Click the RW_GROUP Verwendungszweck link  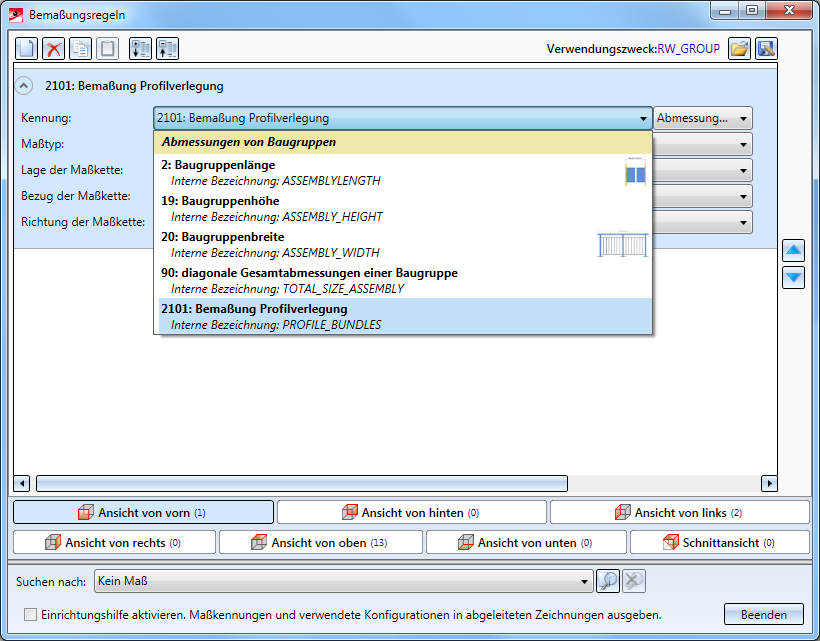688,49
